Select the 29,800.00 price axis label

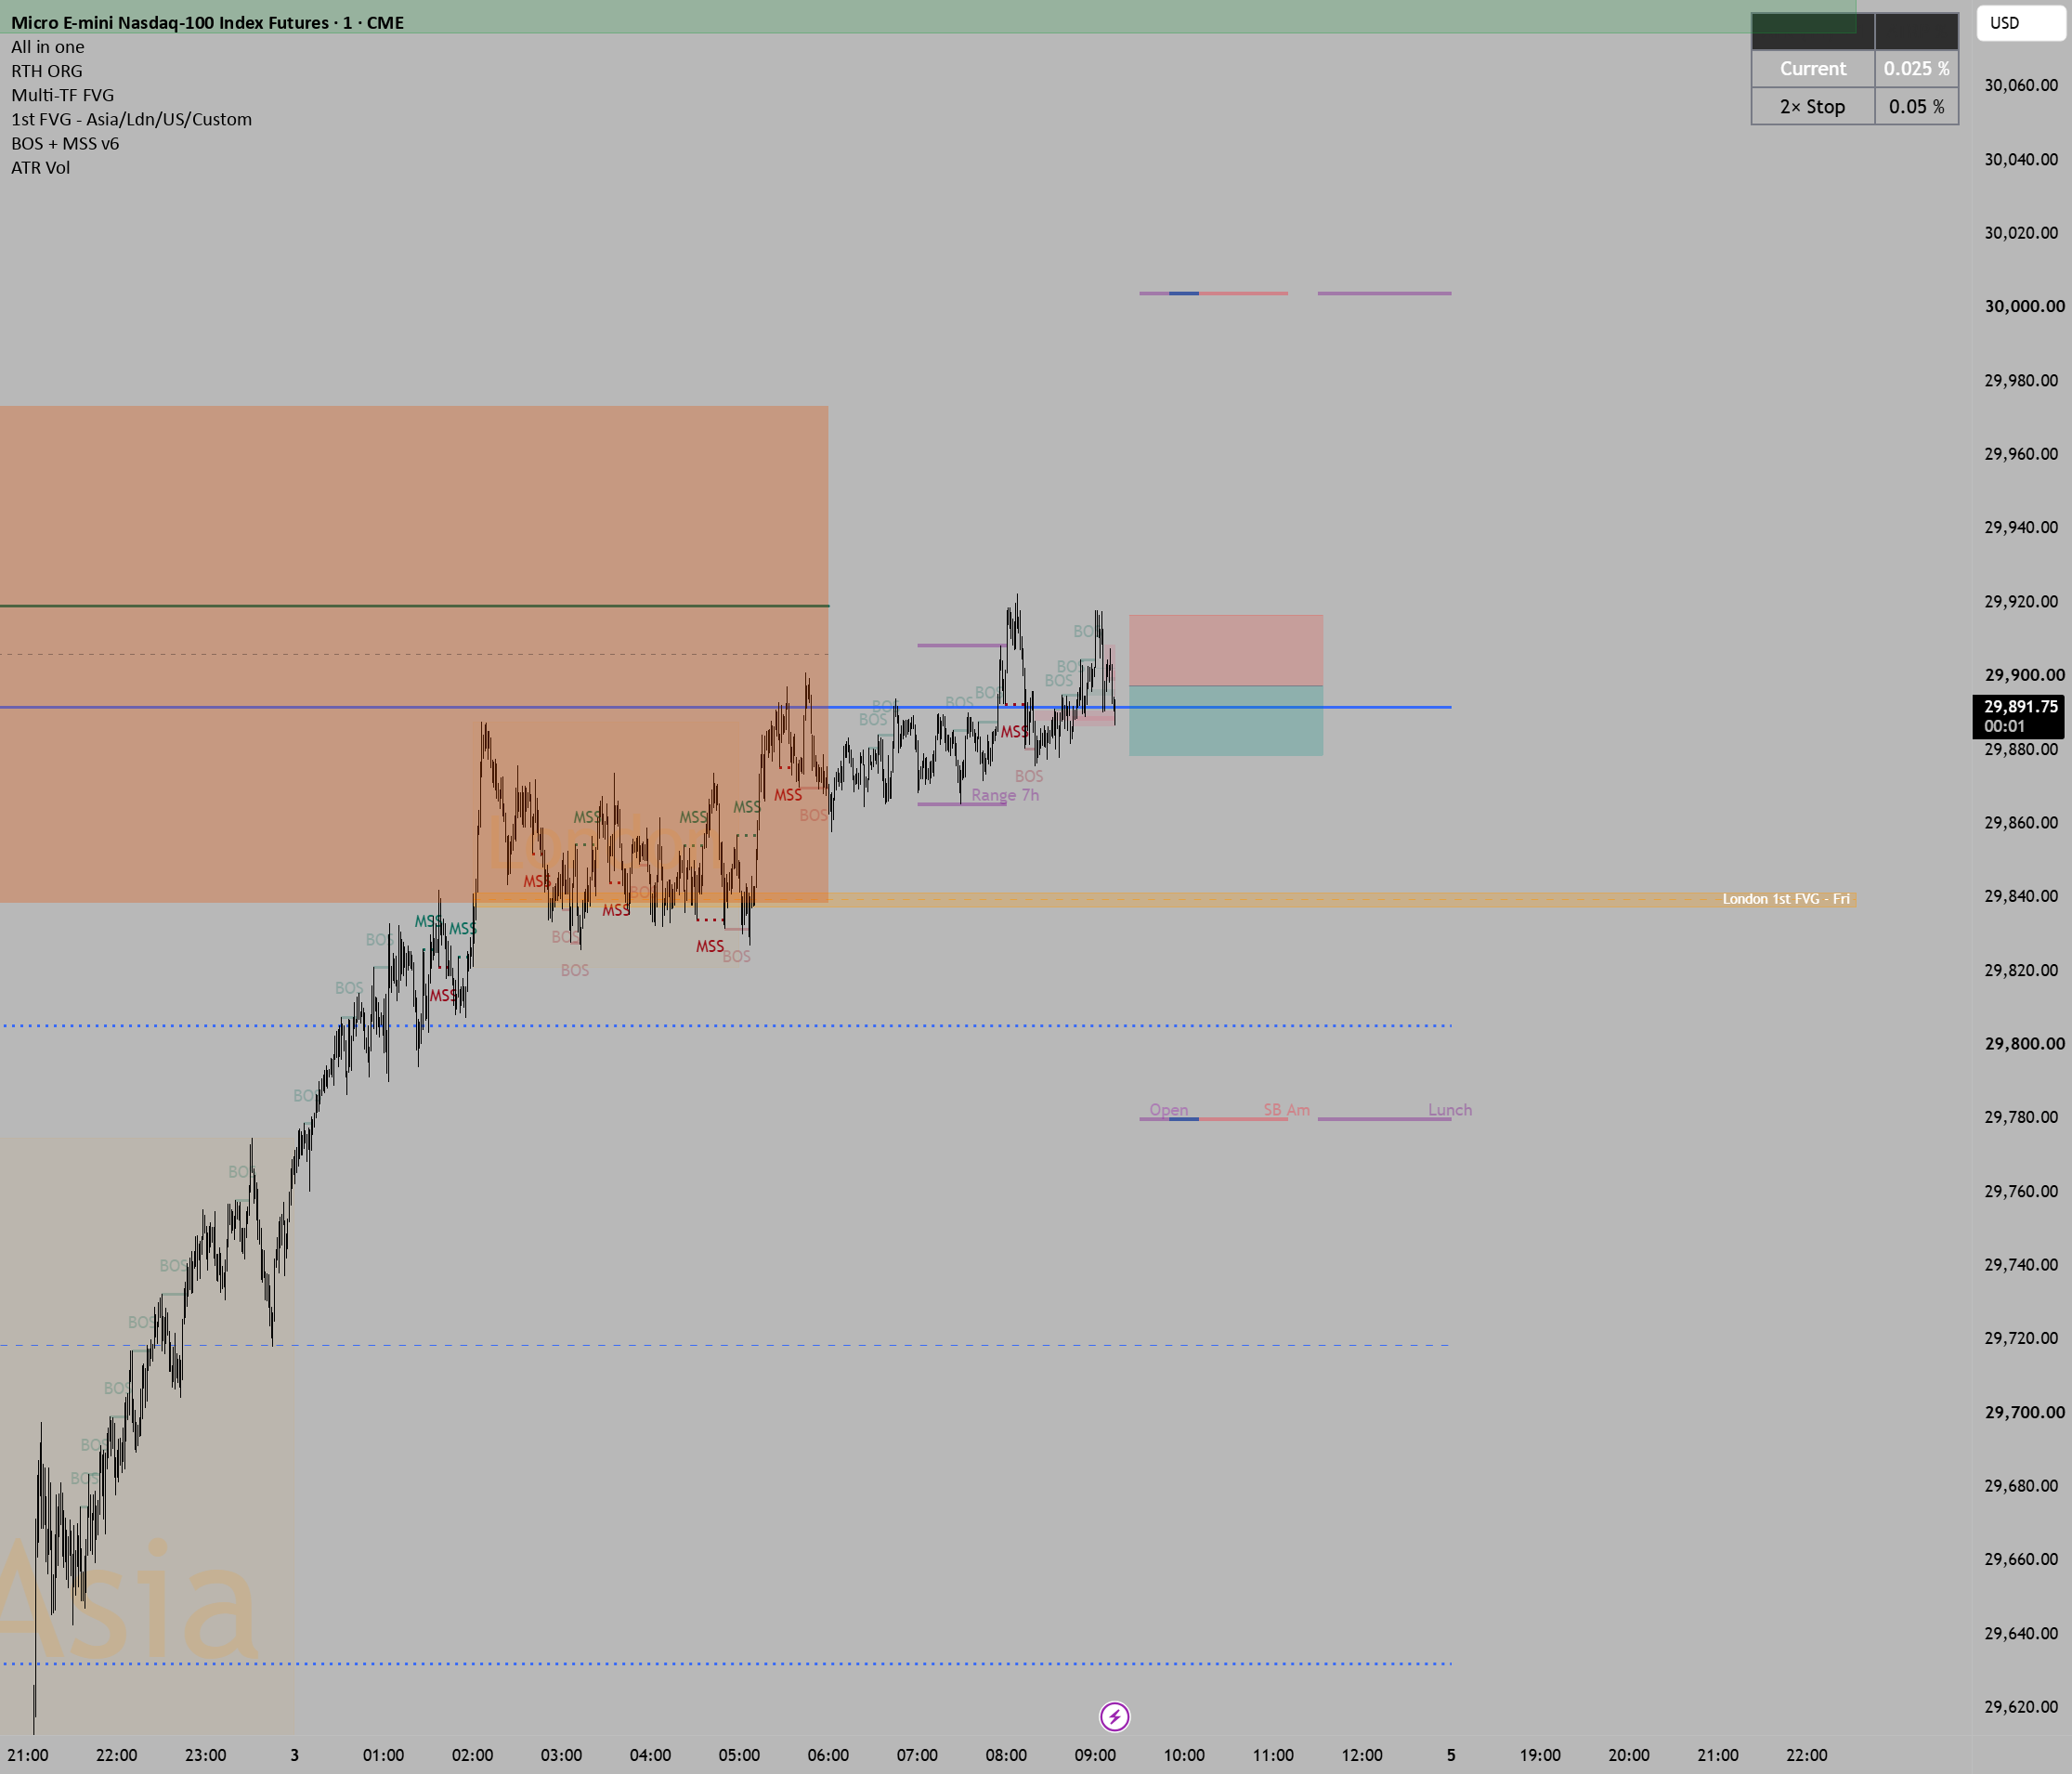(2024, 1043)
